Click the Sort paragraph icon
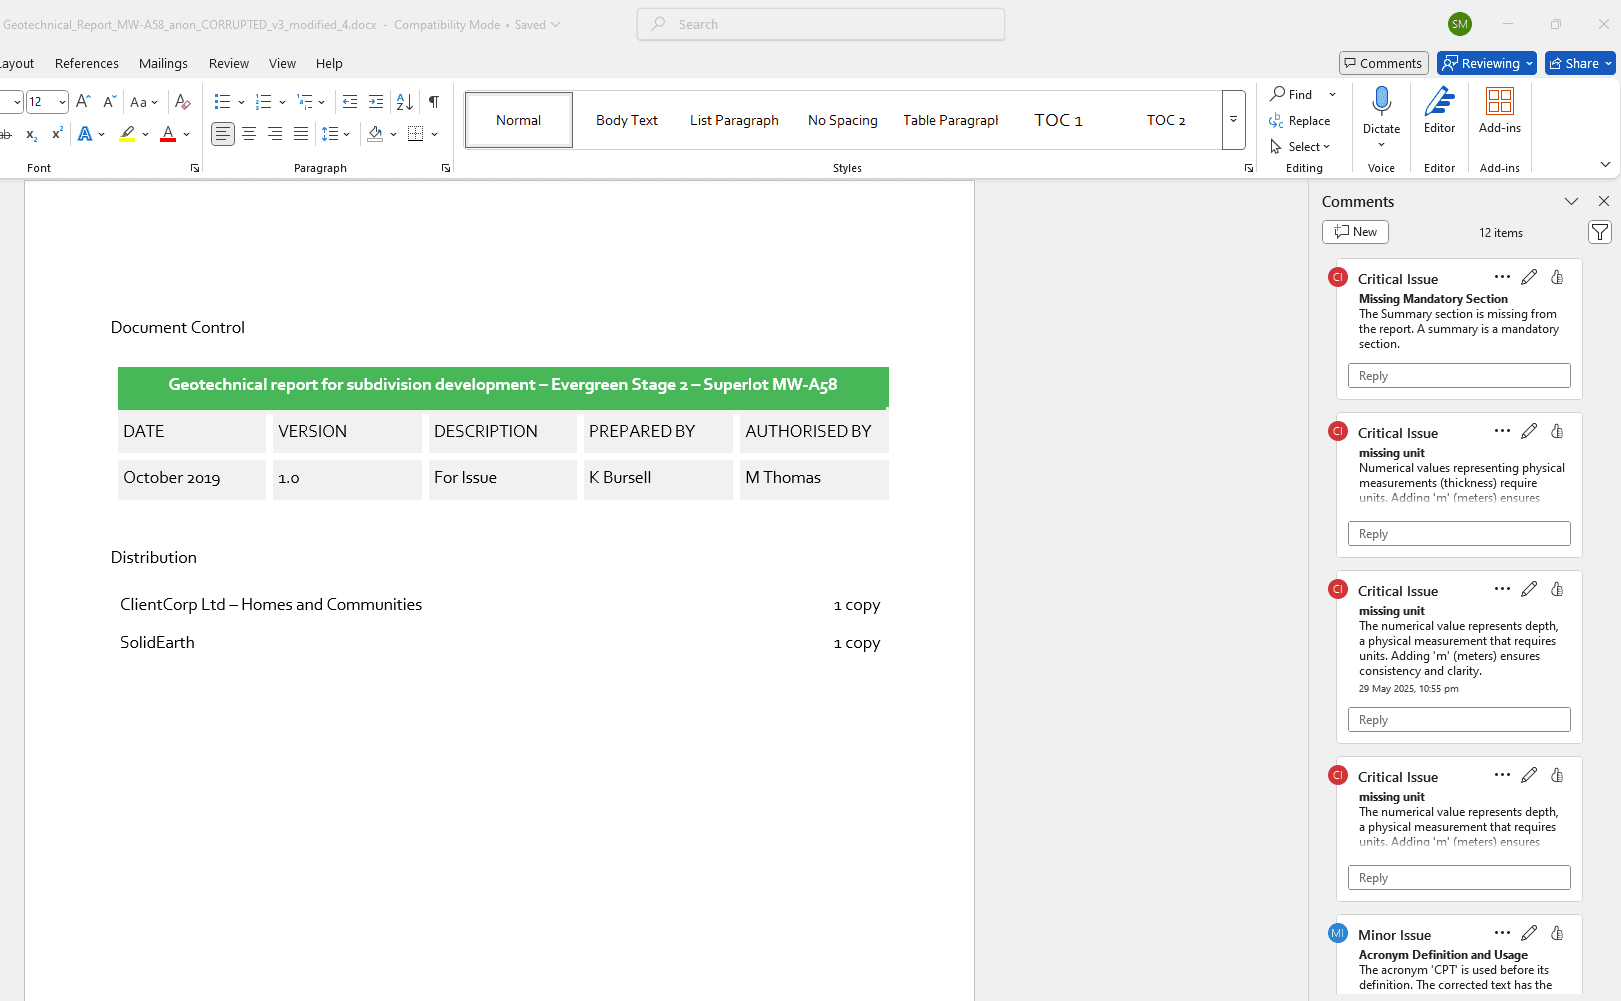 coord(404,102)
